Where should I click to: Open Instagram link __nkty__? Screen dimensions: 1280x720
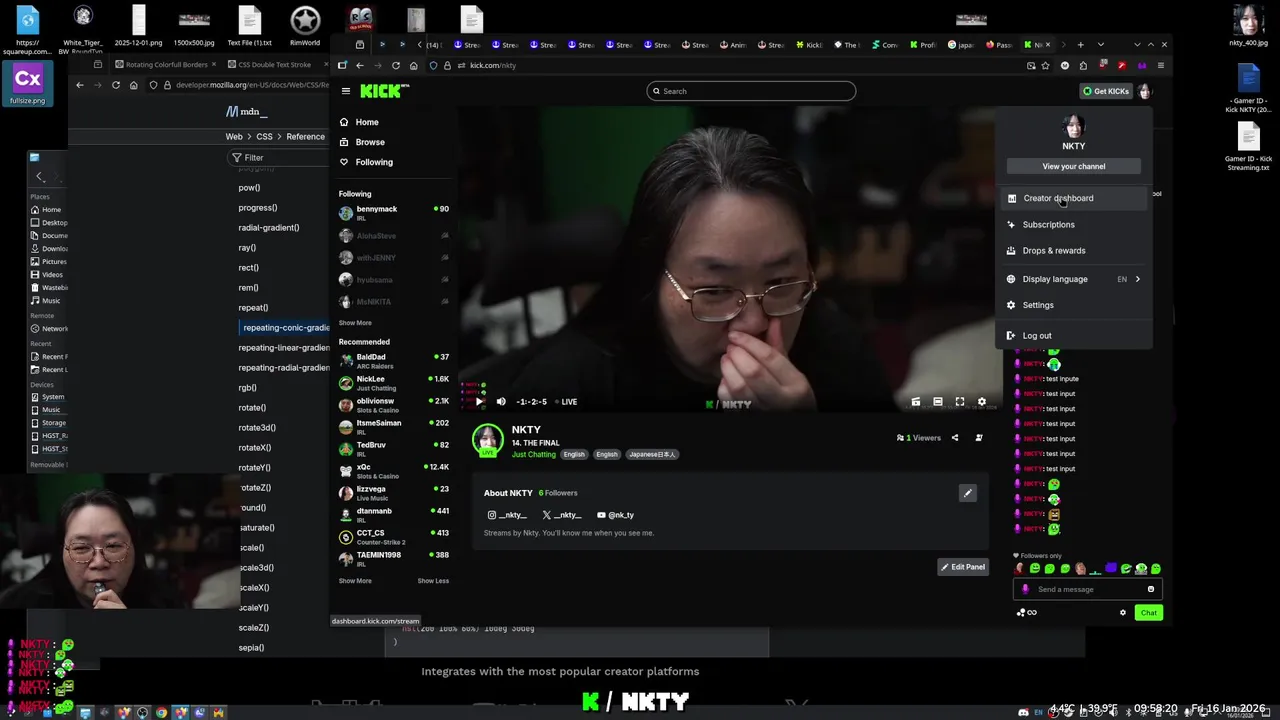507,515
